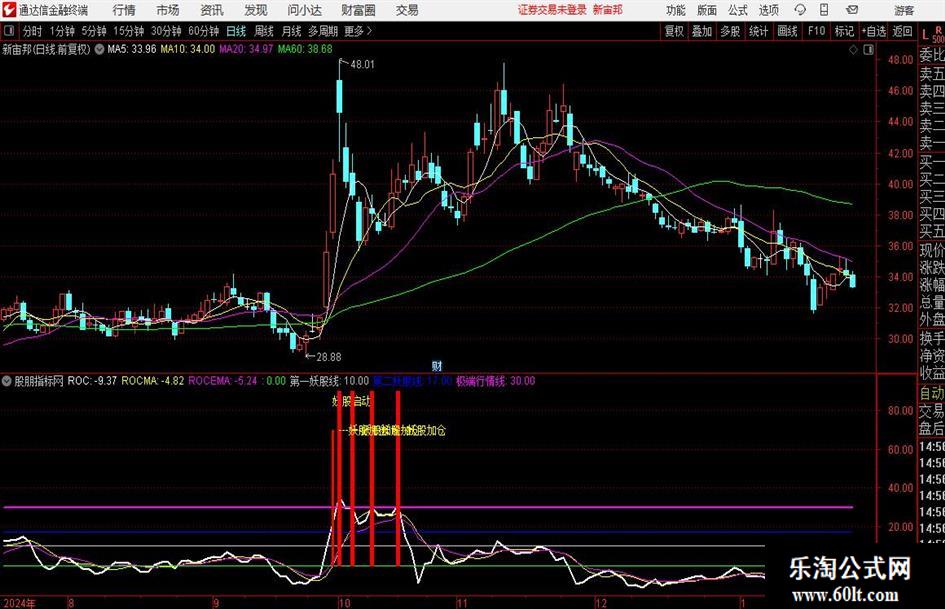The image size is (945, 609).
Task: Select the 月线 monthly period tab
Action: coord(292,31)
